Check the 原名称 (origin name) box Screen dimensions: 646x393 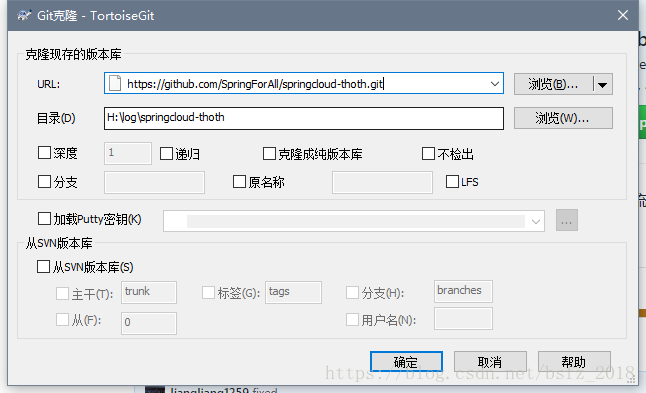click(x=239, y=182)
